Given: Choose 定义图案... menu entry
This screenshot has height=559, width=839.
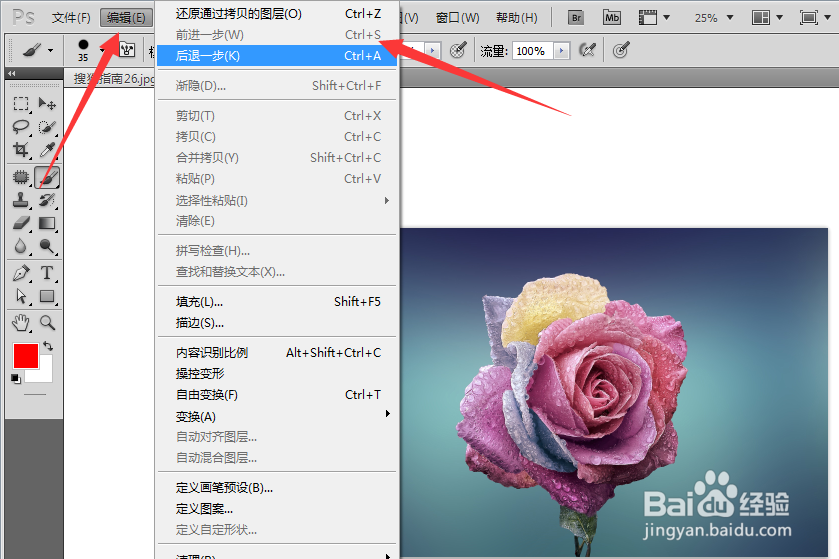Looking at the screenshot, I should 277,509.
